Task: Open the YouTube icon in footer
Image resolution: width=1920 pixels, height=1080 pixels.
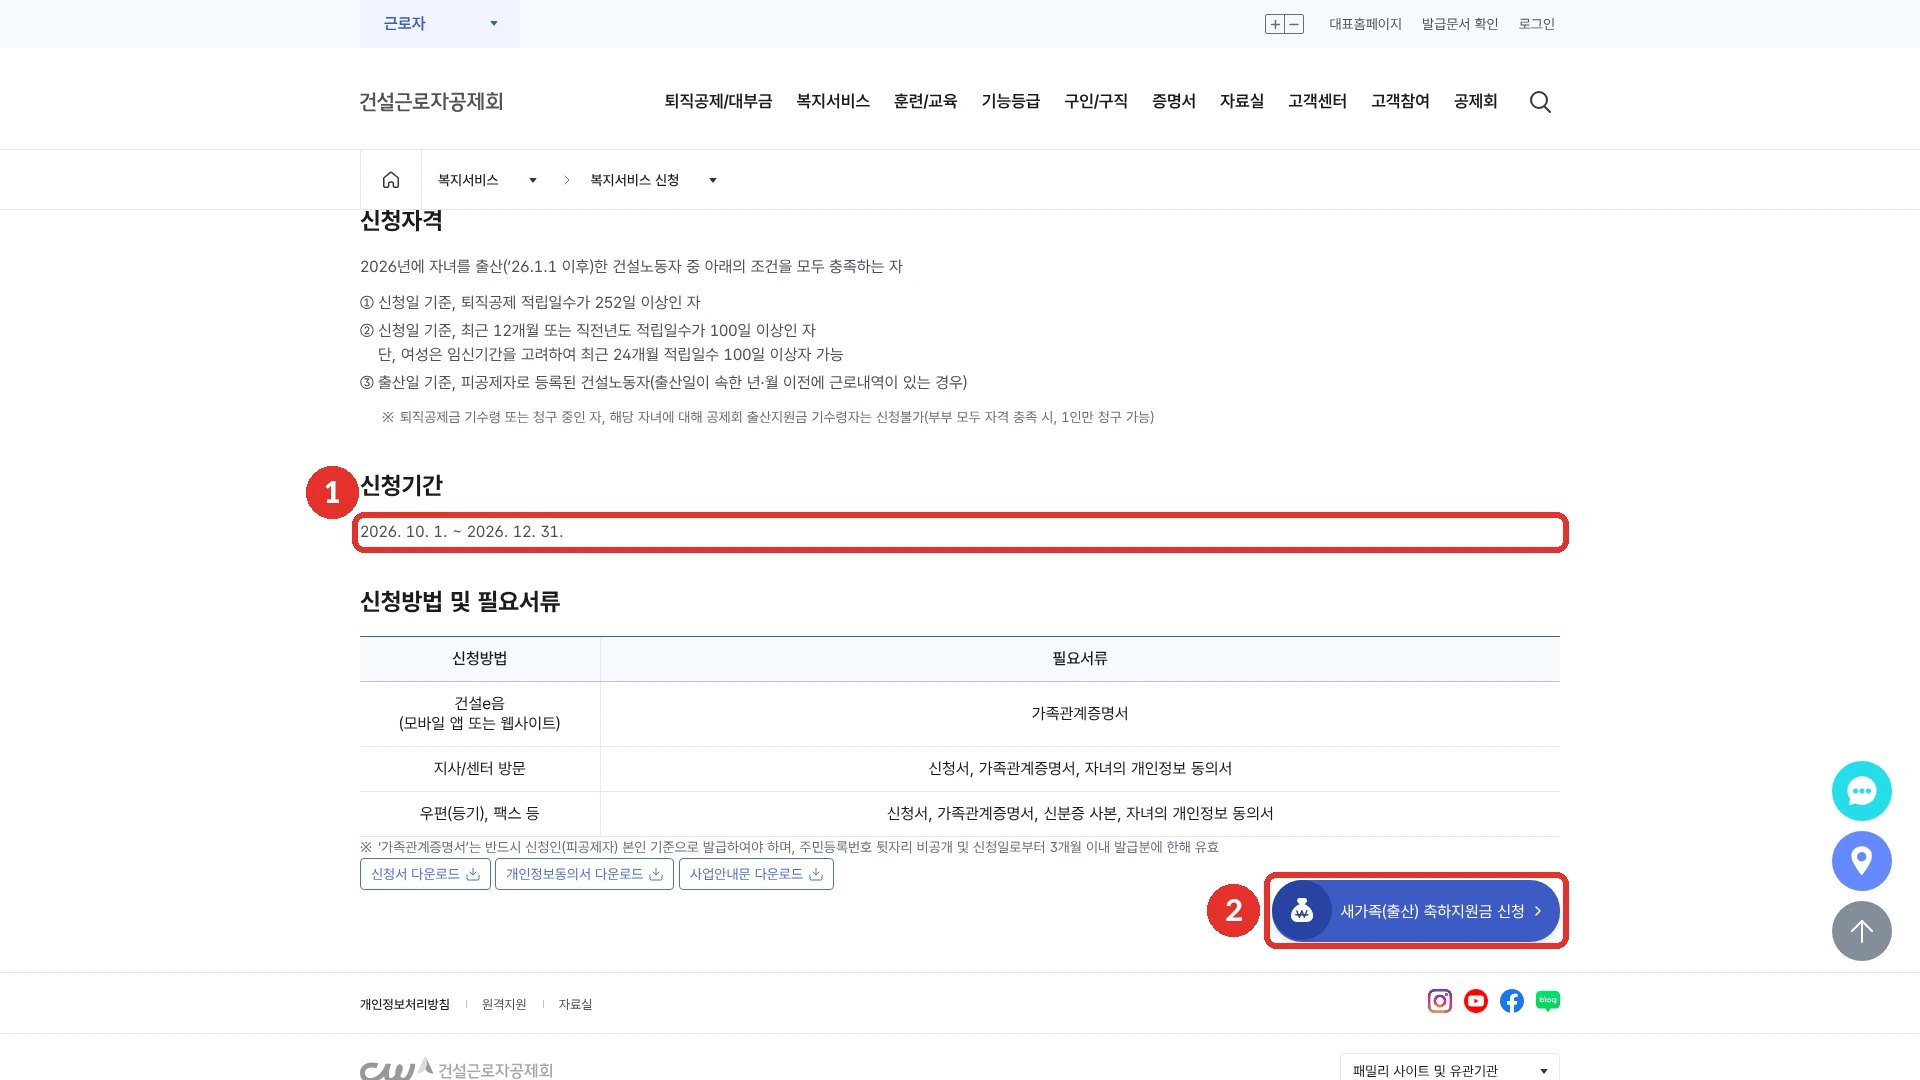Action: pyautogui.click(x=1476, y=1001)
